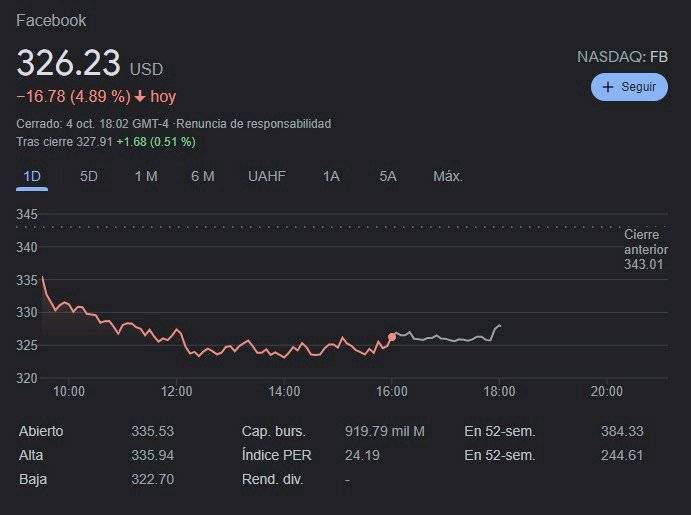Click the 16:00 time axis label
The image size is (691, 515).
coord(392,391)
